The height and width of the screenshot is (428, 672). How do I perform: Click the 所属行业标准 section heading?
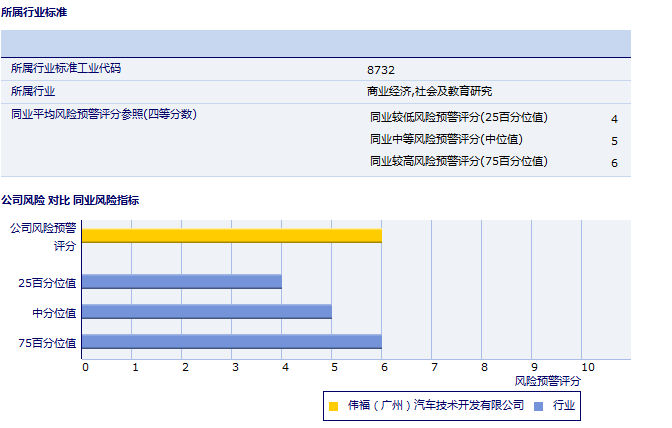(x=35, y=12)
